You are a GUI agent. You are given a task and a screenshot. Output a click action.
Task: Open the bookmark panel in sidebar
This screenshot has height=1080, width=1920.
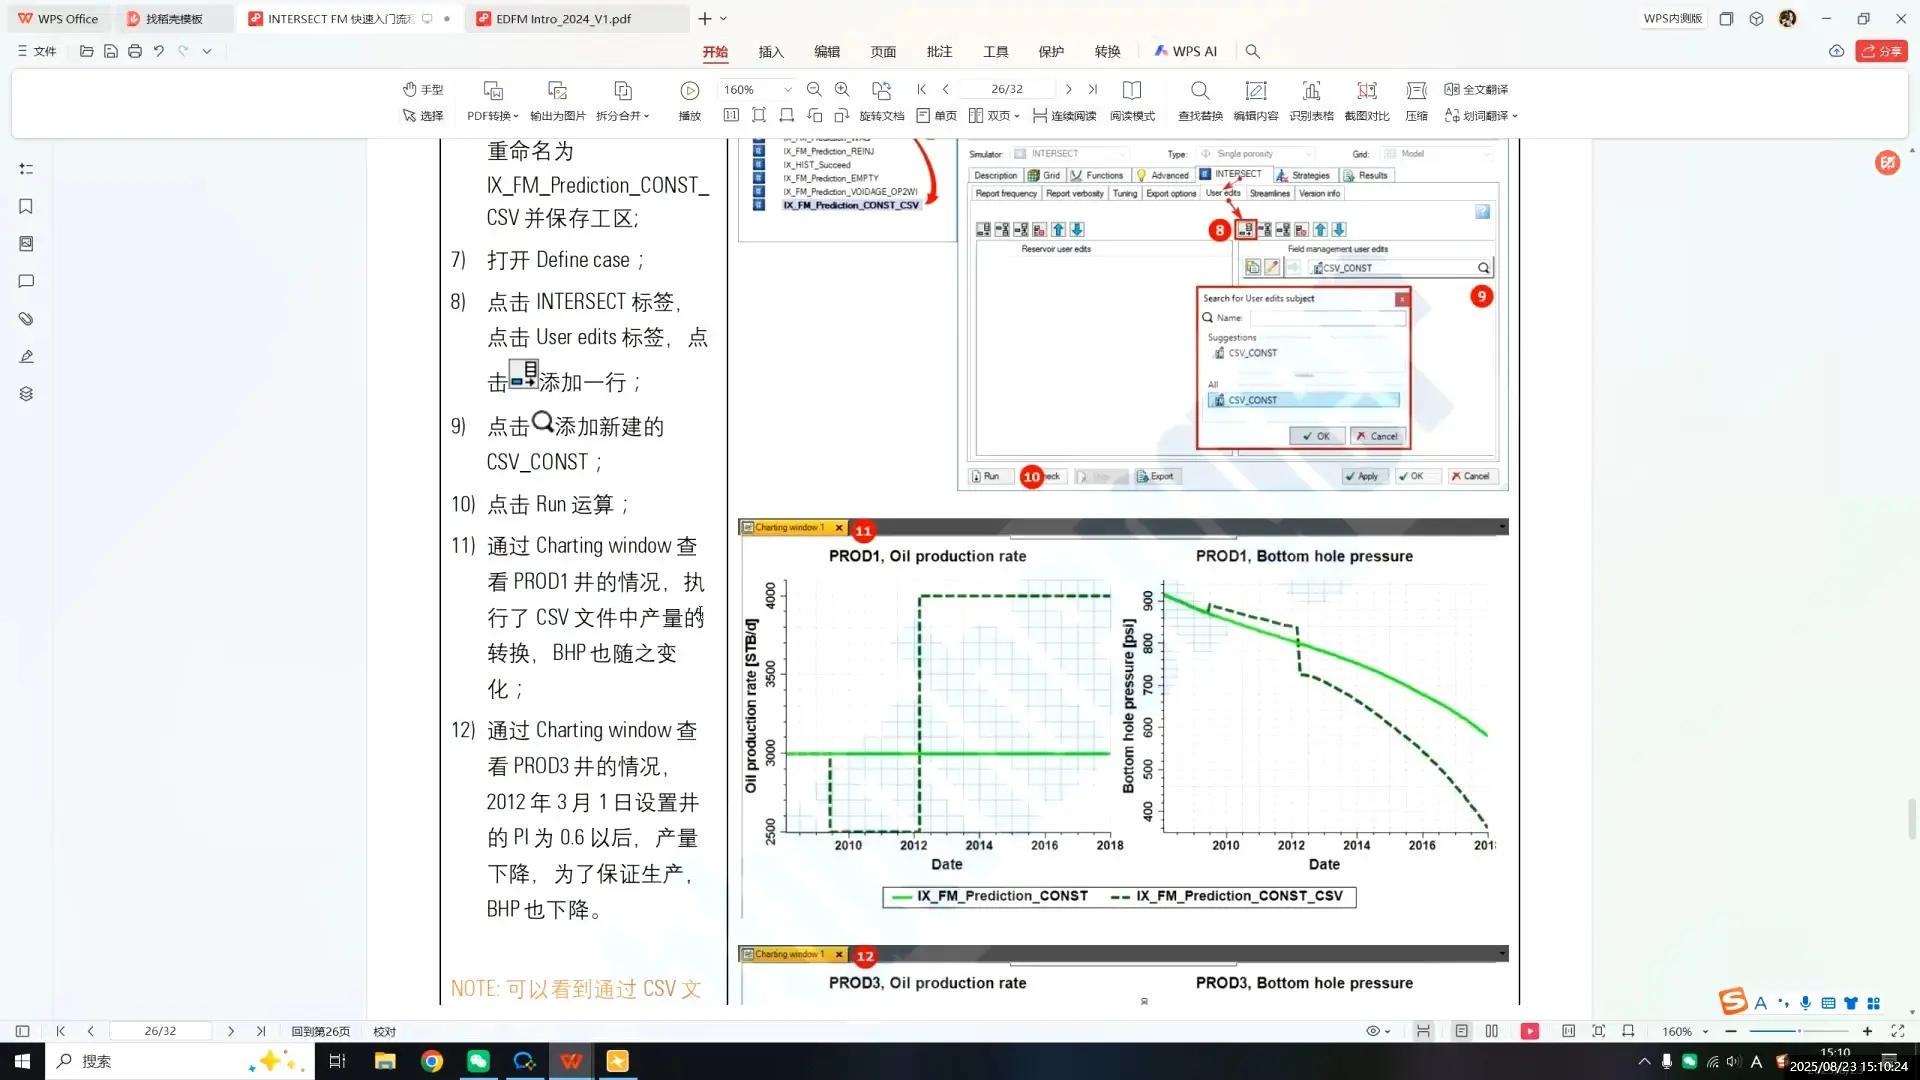click(x=26, y=206)
